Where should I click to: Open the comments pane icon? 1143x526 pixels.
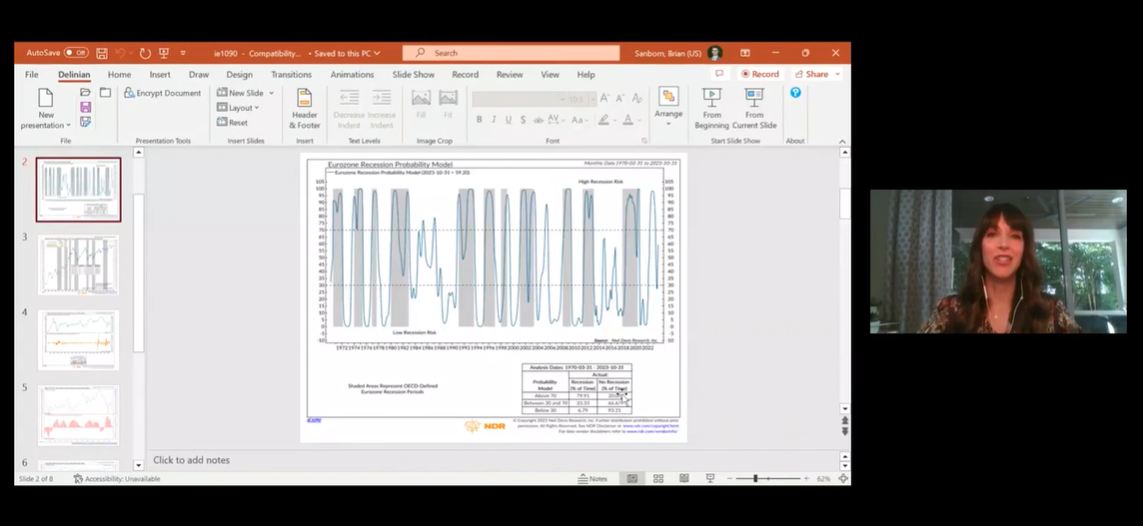(x=719, y=74)
